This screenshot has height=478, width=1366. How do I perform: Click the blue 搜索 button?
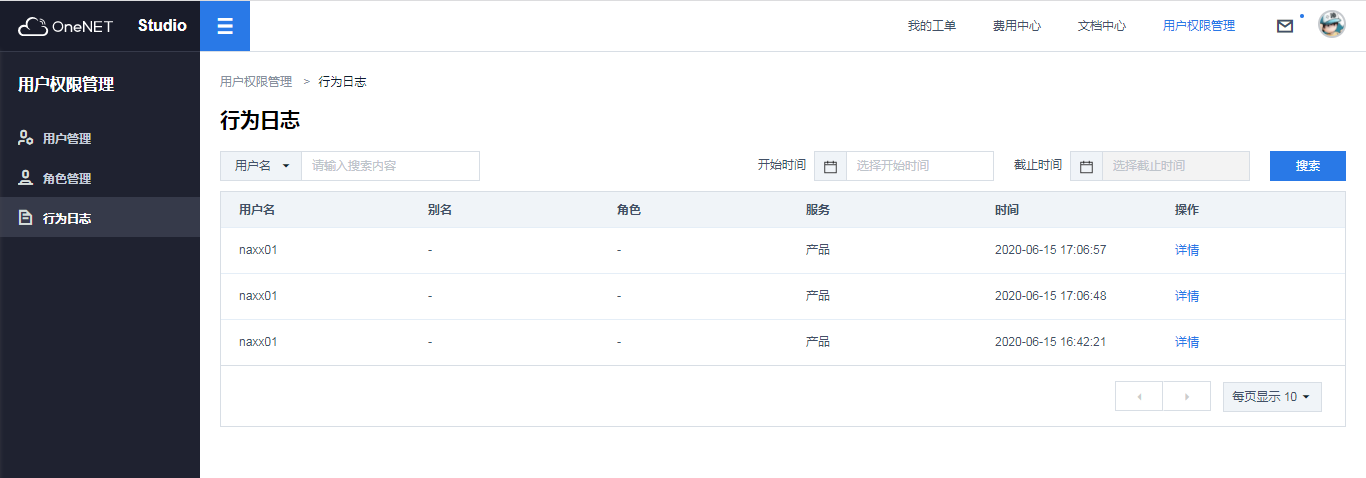pyautogui.click(x=1308, y=166)
